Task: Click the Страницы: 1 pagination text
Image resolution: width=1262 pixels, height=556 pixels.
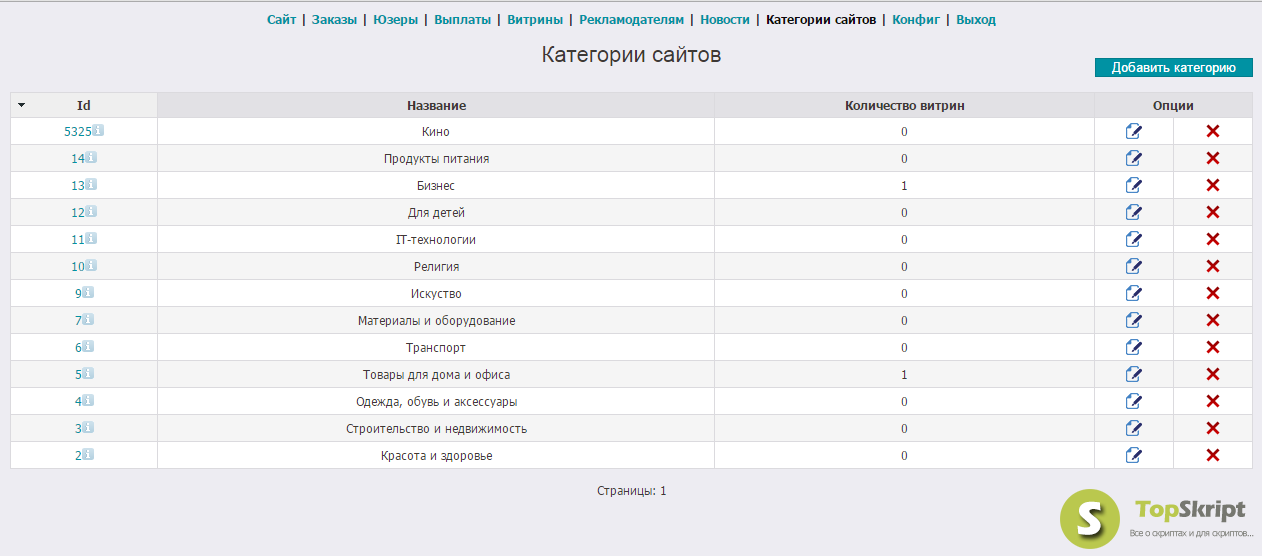Action: pyautogui.click(x=631, y=491)
